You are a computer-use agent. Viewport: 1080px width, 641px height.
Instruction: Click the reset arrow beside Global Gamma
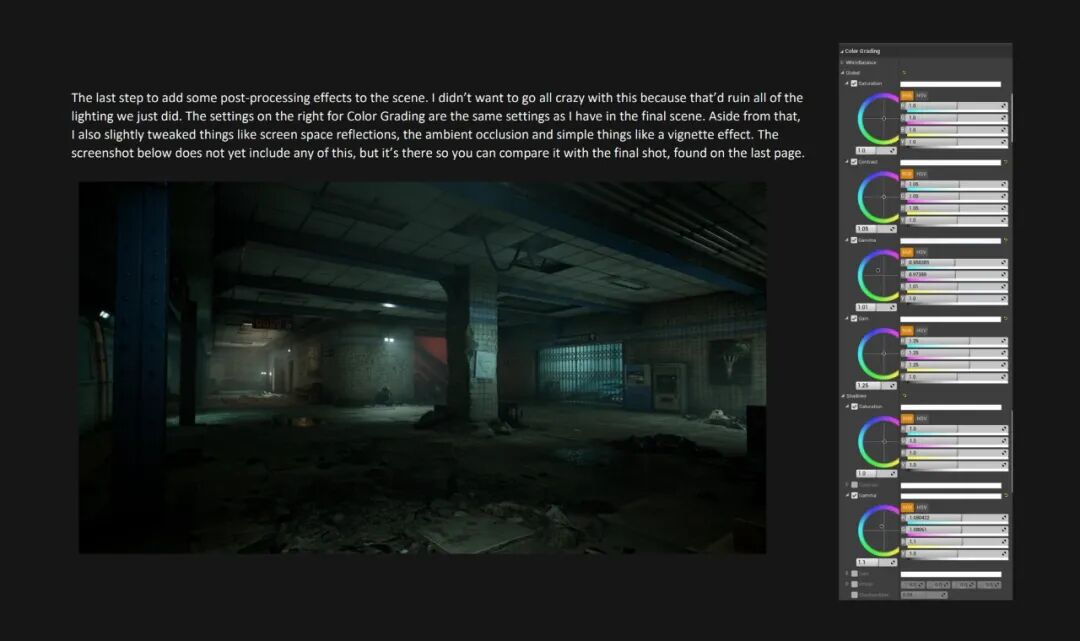[x=1006, y=240]
